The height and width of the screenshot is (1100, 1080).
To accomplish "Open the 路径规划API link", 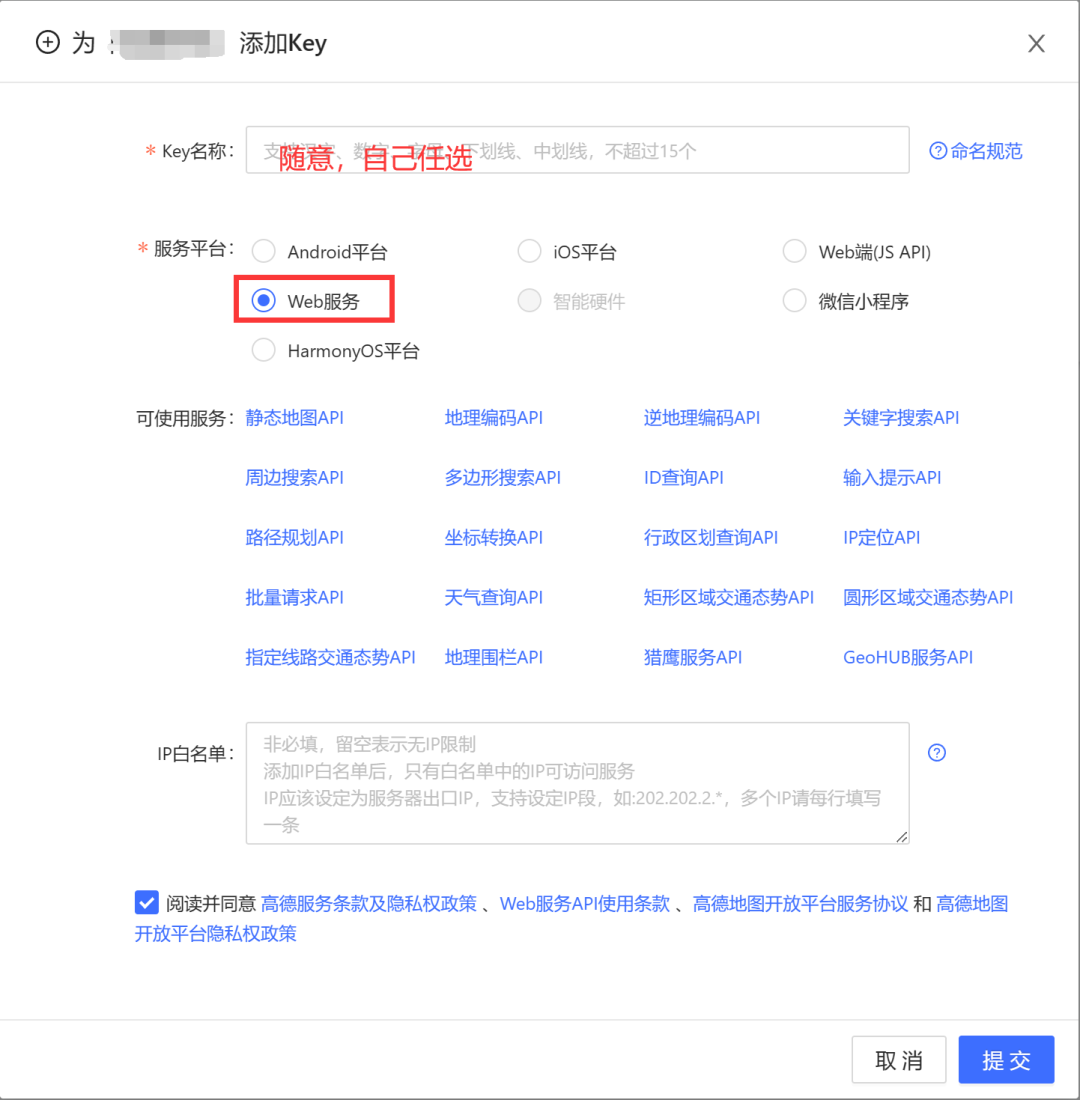I will point(295,538).
